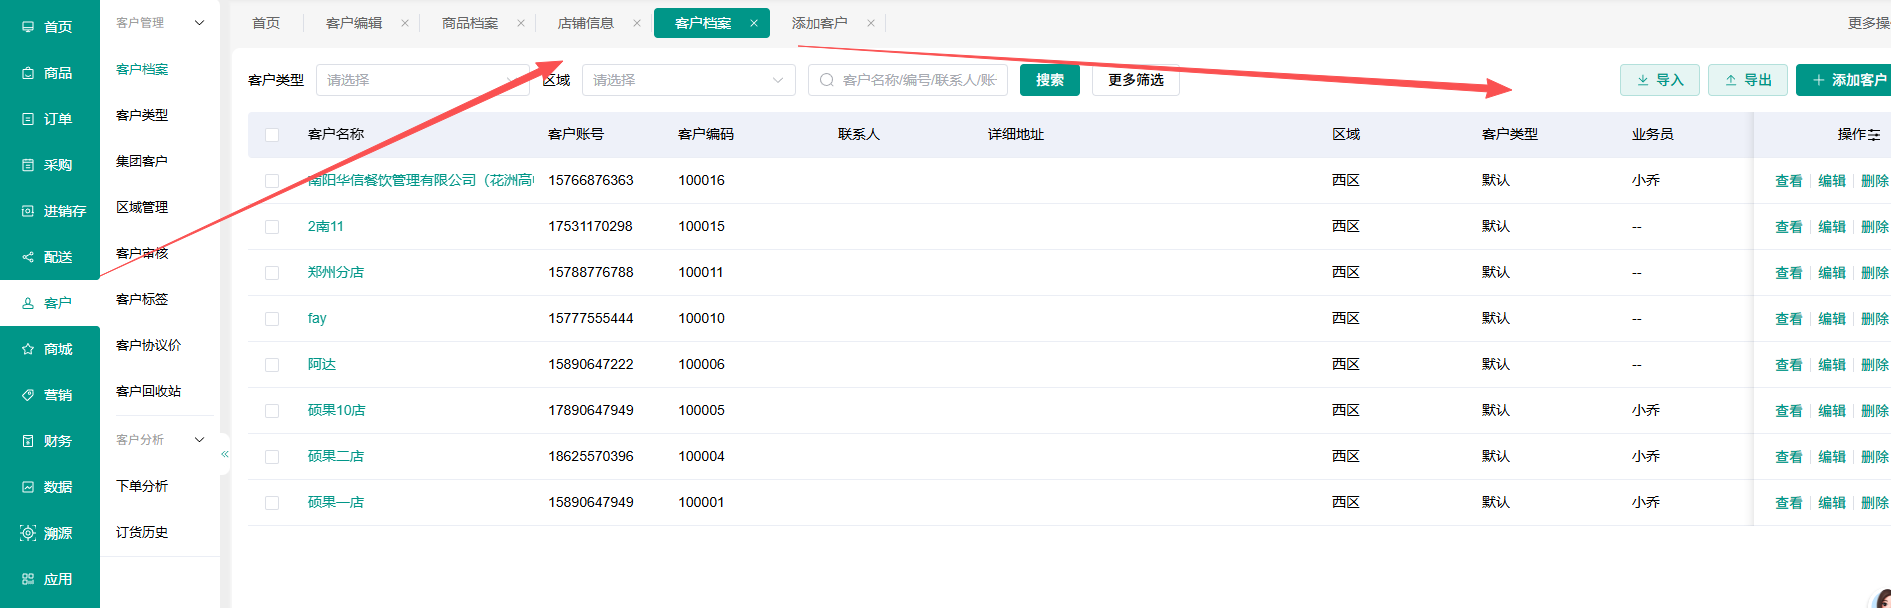Click the 更多筛选 button
The image size is (1891, 608).
[1136, 80]
